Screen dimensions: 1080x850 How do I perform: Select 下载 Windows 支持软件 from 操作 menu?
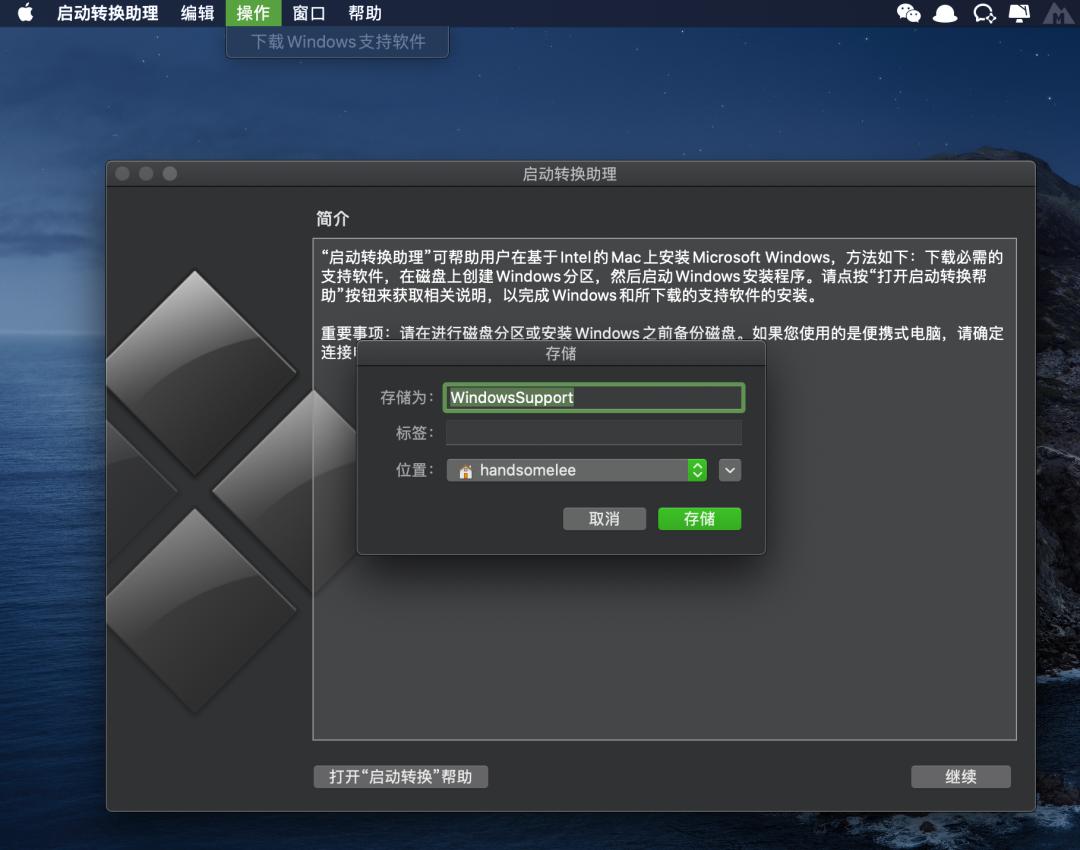[x=337, y=42]
